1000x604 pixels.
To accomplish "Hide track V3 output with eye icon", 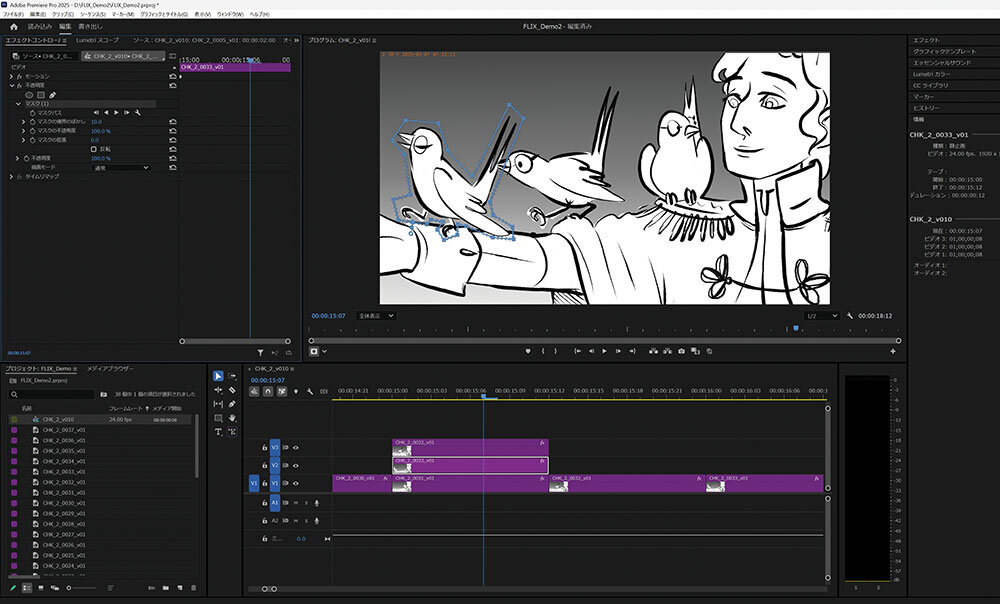I will click(x=295, y=448).
